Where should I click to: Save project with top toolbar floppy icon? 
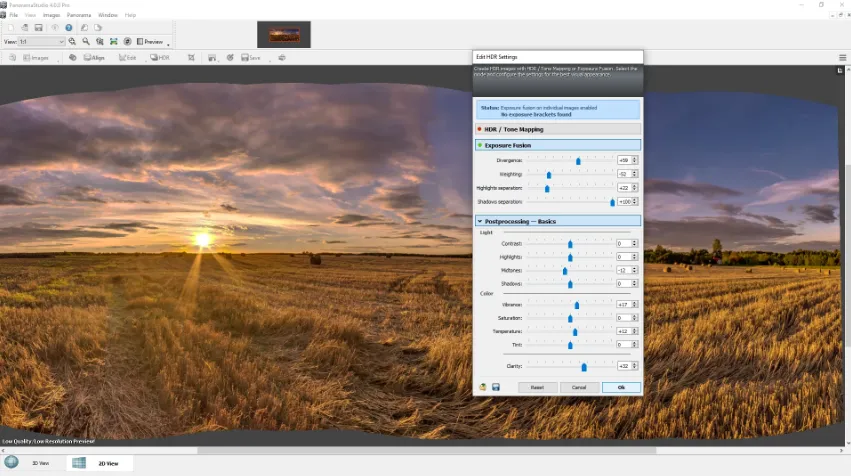click(39, 28)
